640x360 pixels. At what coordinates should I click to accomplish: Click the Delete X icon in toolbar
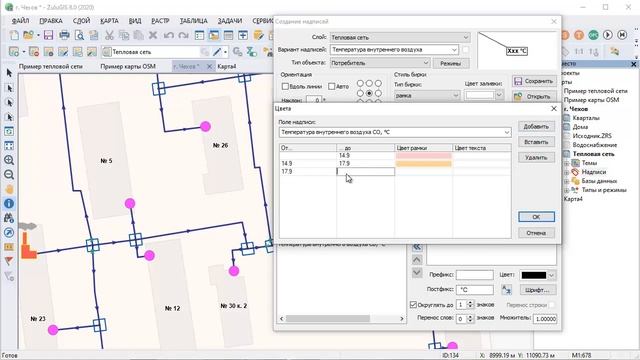click(153, 35)
